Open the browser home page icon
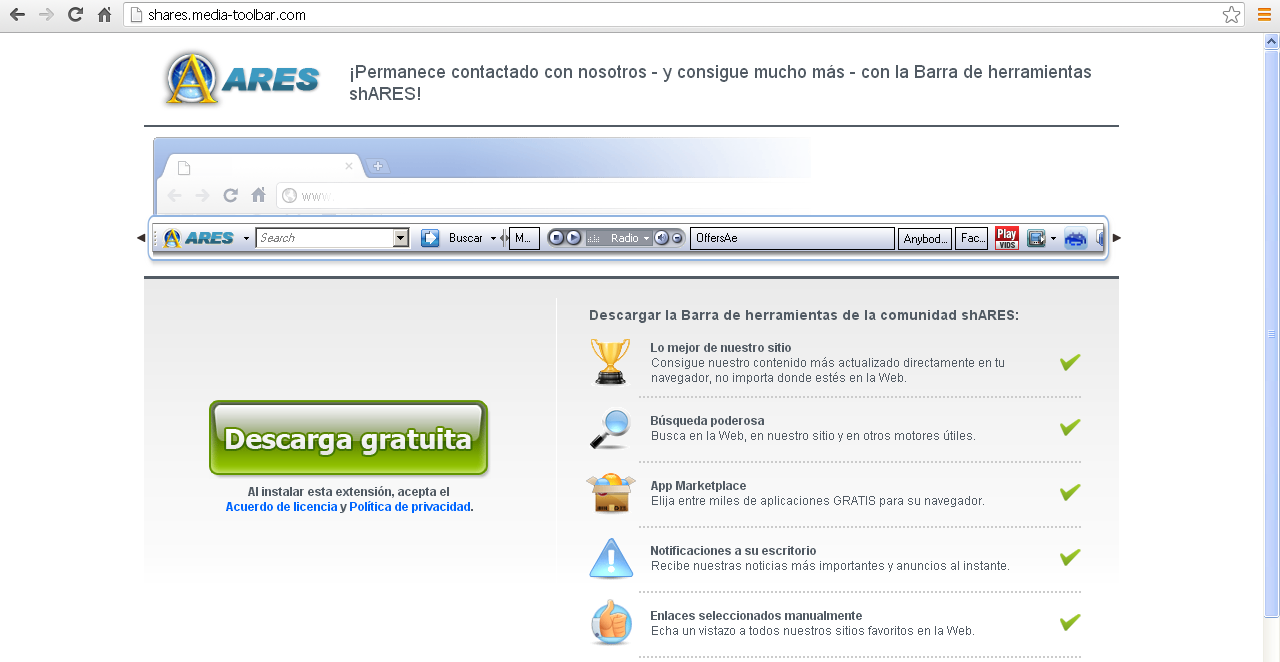Viewport: 1280px width, 662px height. [104, 15]
